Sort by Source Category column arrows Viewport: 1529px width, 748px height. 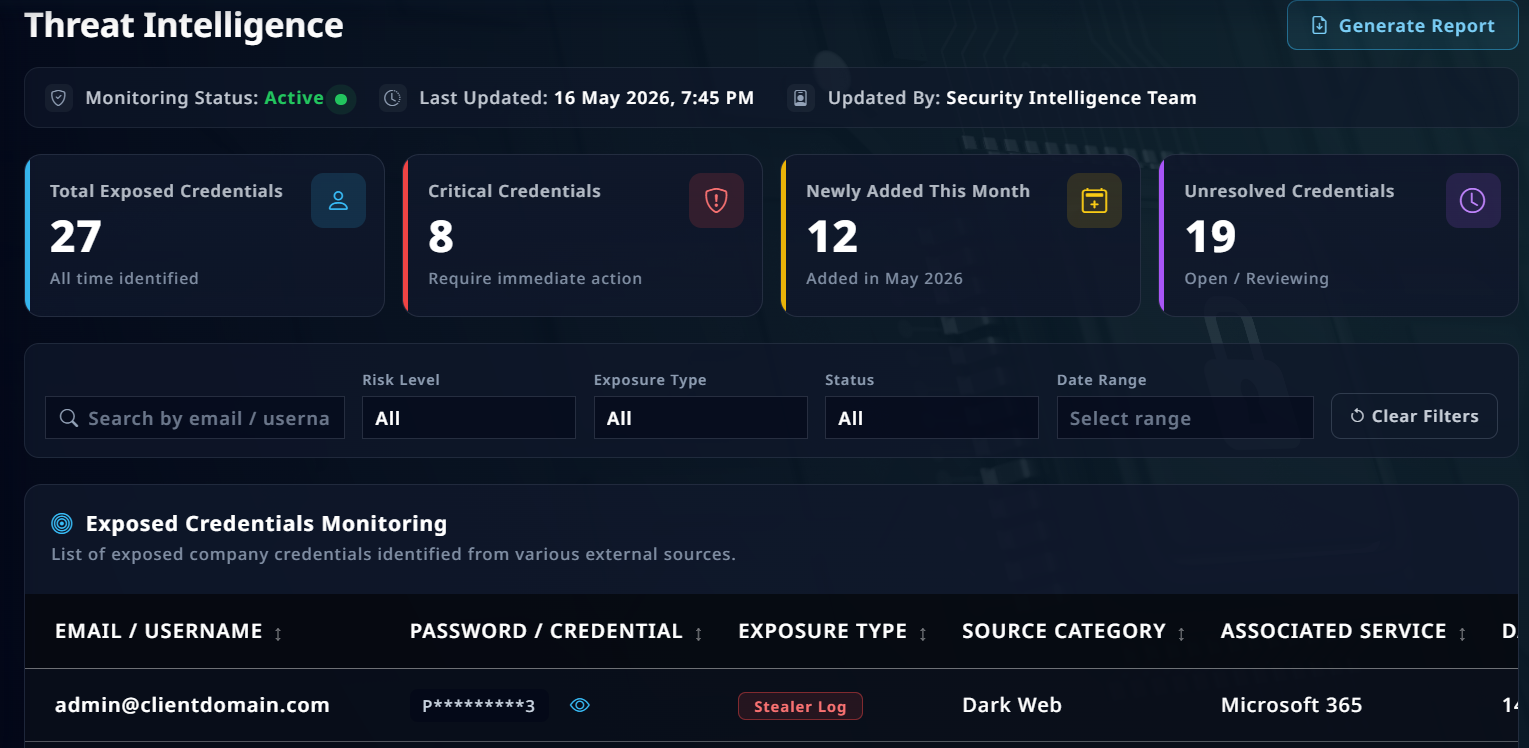click(1181, 633)
